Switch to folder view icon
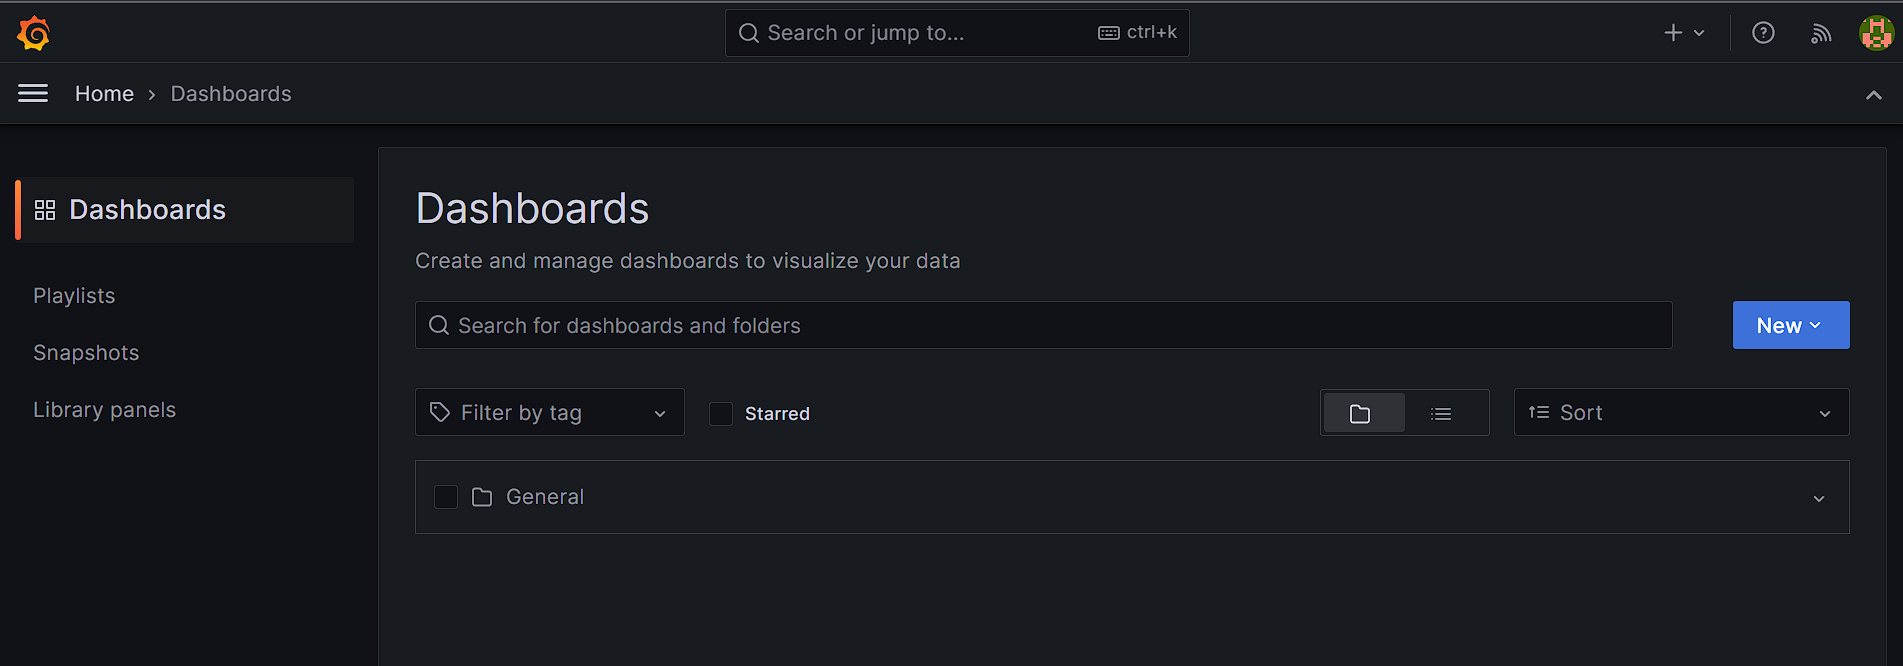Screen dimensions: 1903x666 [1360, 413]
